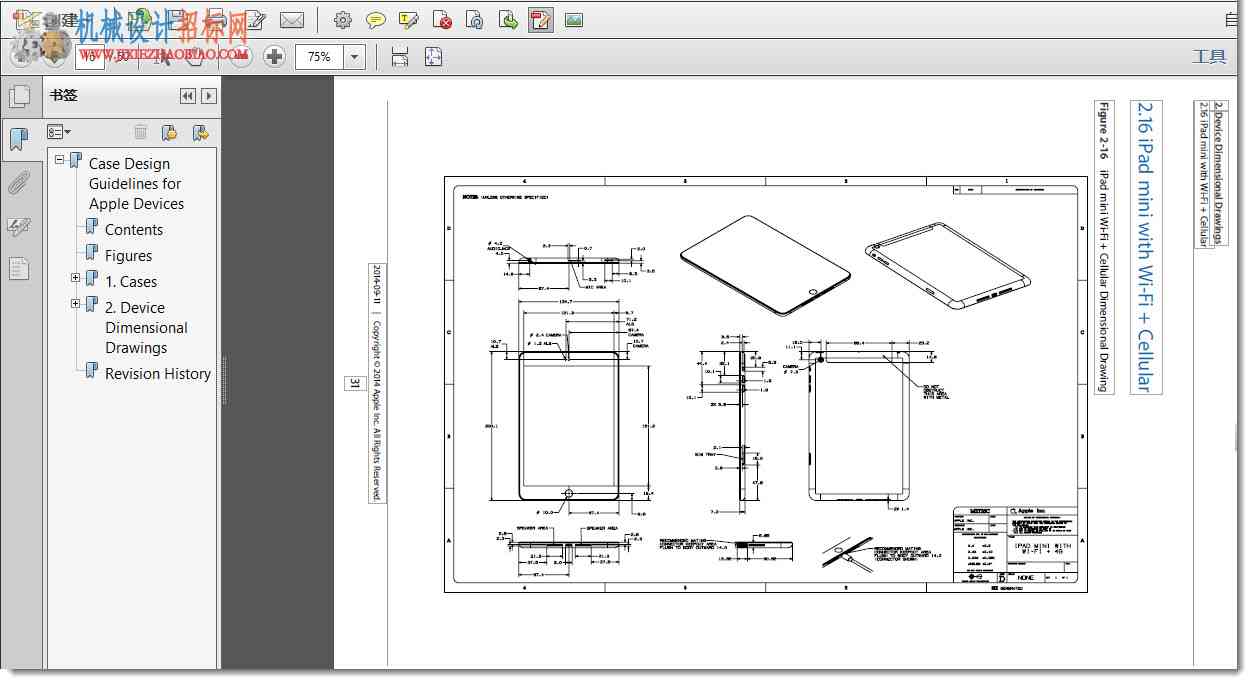Click the iPad mini dimensional drawing page
The width and height of the screenshot is (1252, 684).
pyautogui.click(x=766, y=384)
